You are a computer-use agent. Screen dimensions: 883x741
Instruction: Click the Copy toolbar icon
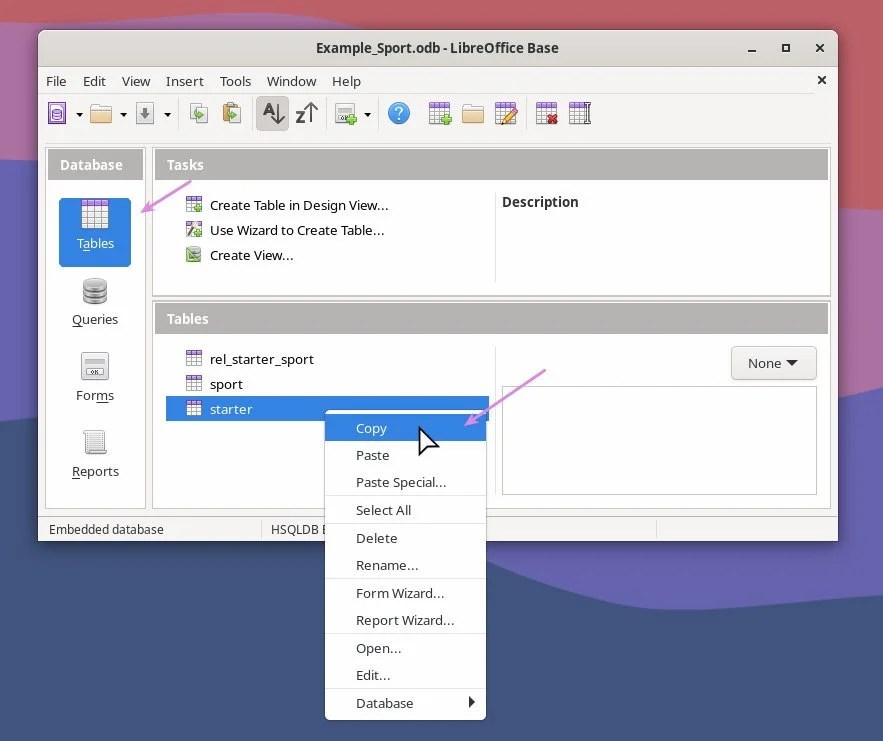point(198,113)
